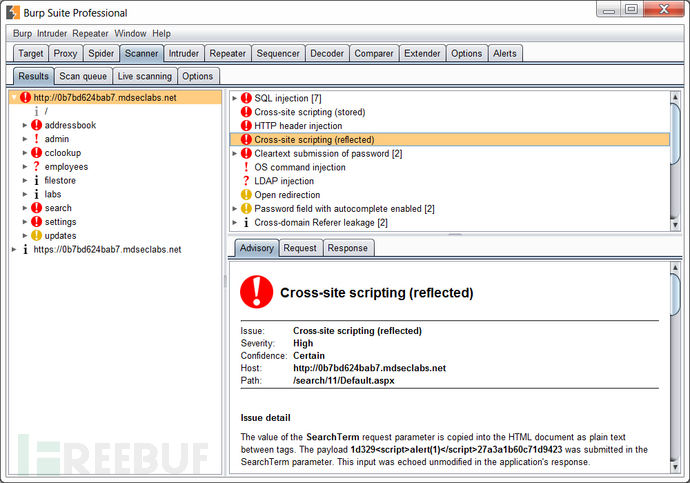Click the red icon beside Cleartext submission of password
The height and width of the screenshot is (483, 690).
pyautogui.click(x=246, y=153)
